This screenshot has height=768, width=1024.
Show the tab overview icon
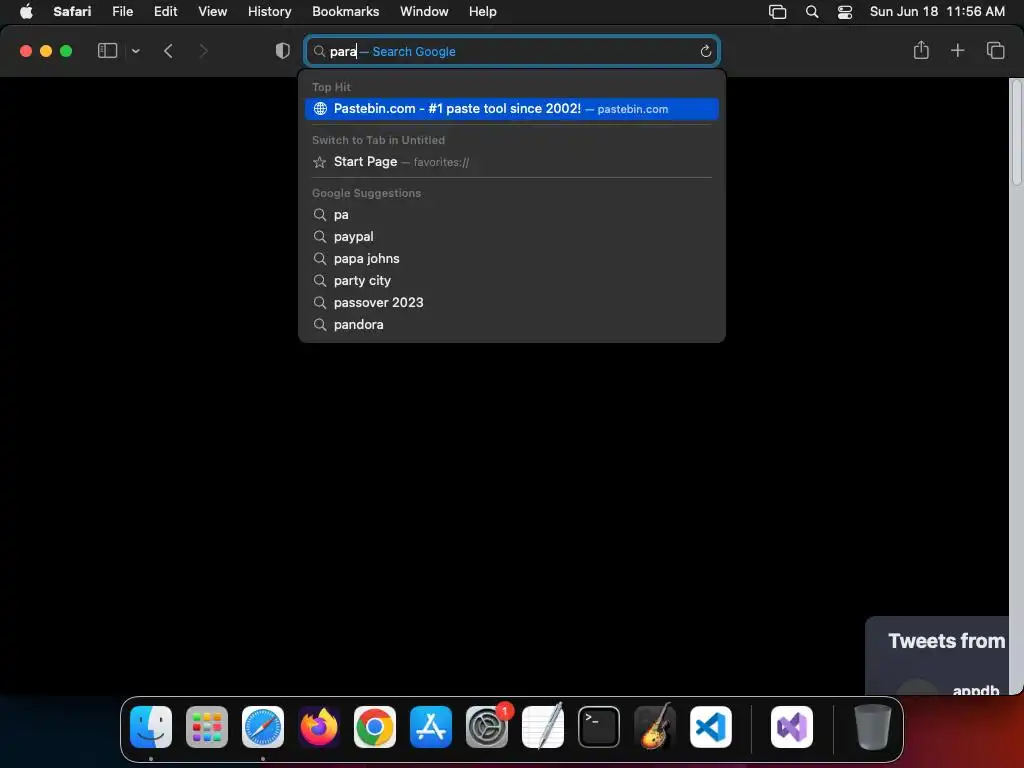point(995,50)
